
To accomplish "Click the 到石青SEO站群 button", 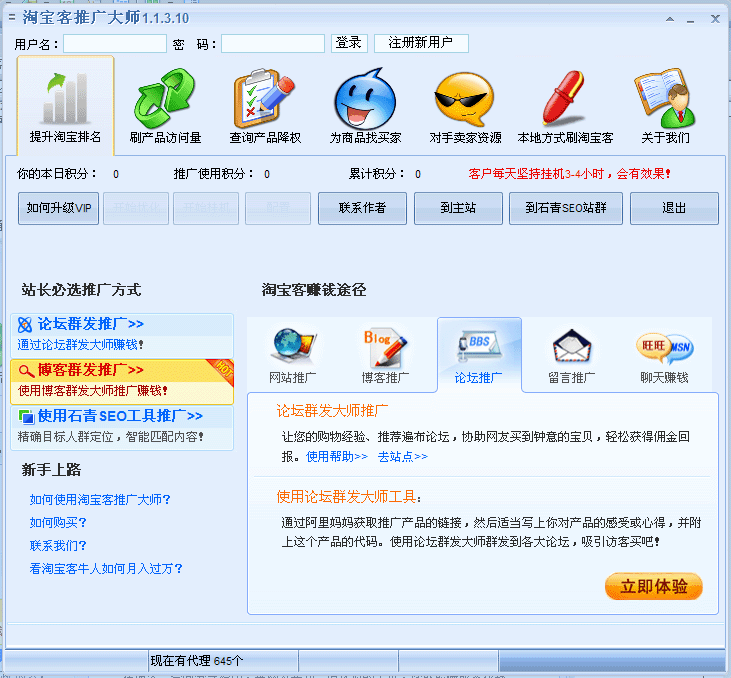I will [565, 208].
